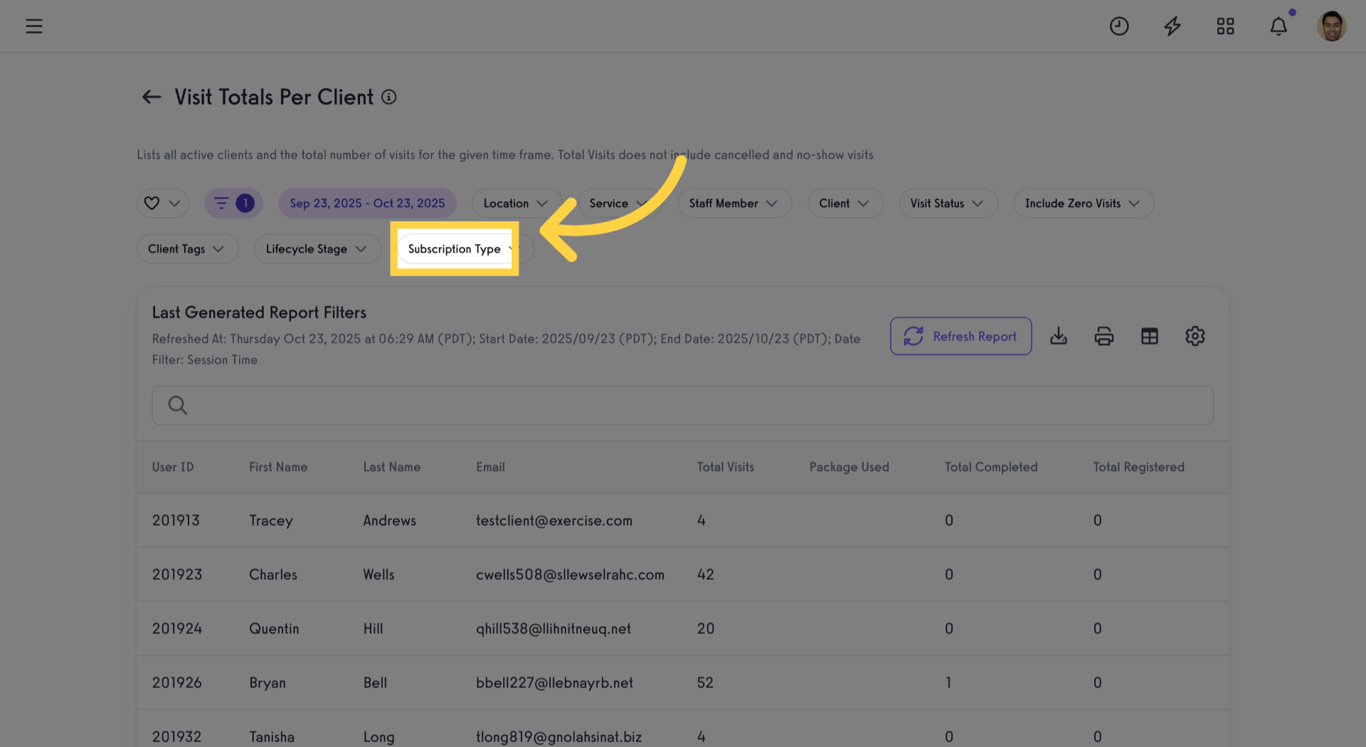Open the Subscription Type filter
Screen dimensions: 1366x747
tap(455, 248)
